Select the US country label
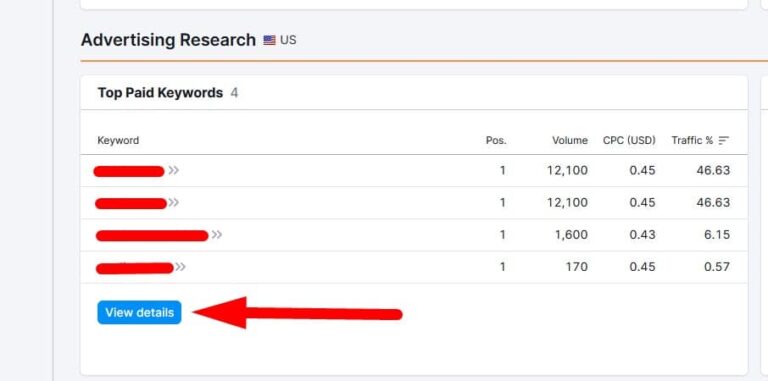 288,40
